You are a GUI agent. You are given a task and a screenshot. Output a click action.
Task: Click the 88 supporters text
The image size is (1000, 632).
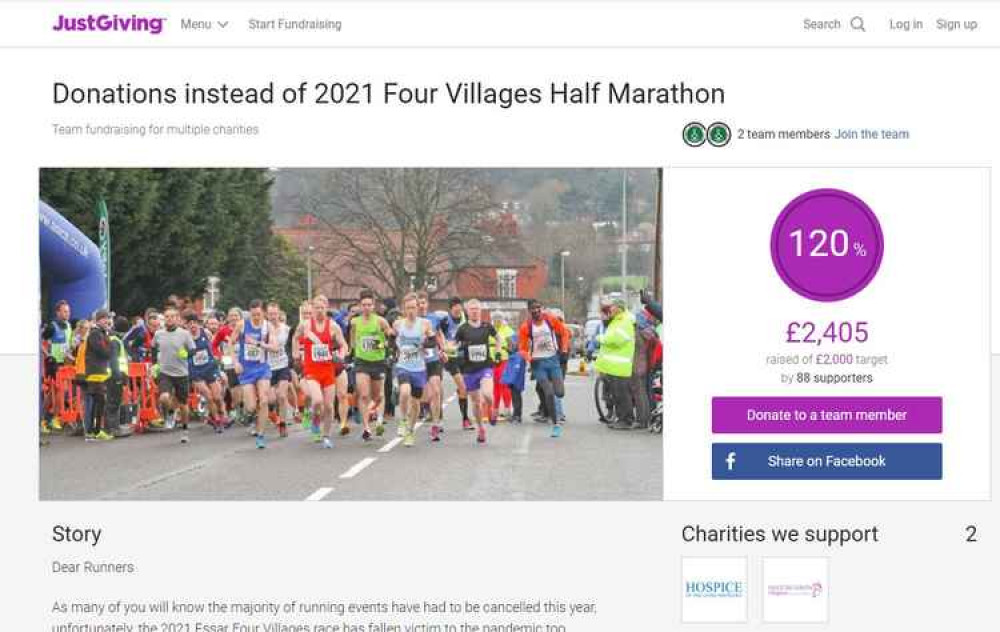click(x=834, y=378)
